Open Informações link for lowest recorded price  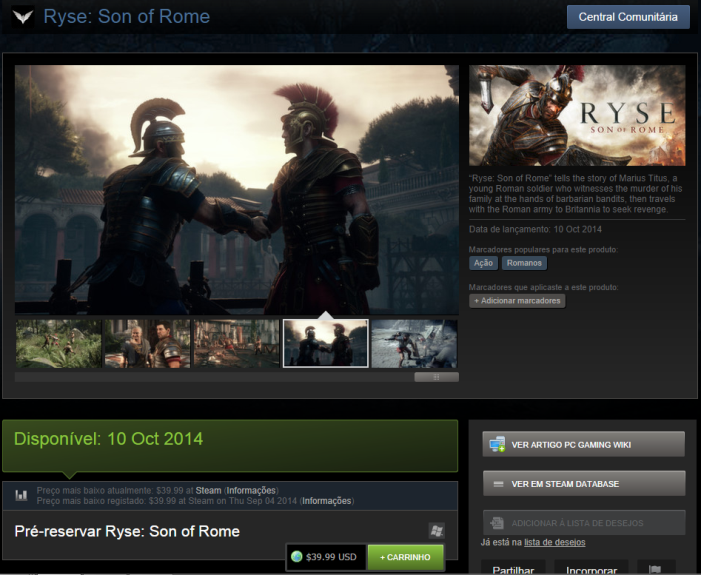pyautogui.click(x=326, y=501)
